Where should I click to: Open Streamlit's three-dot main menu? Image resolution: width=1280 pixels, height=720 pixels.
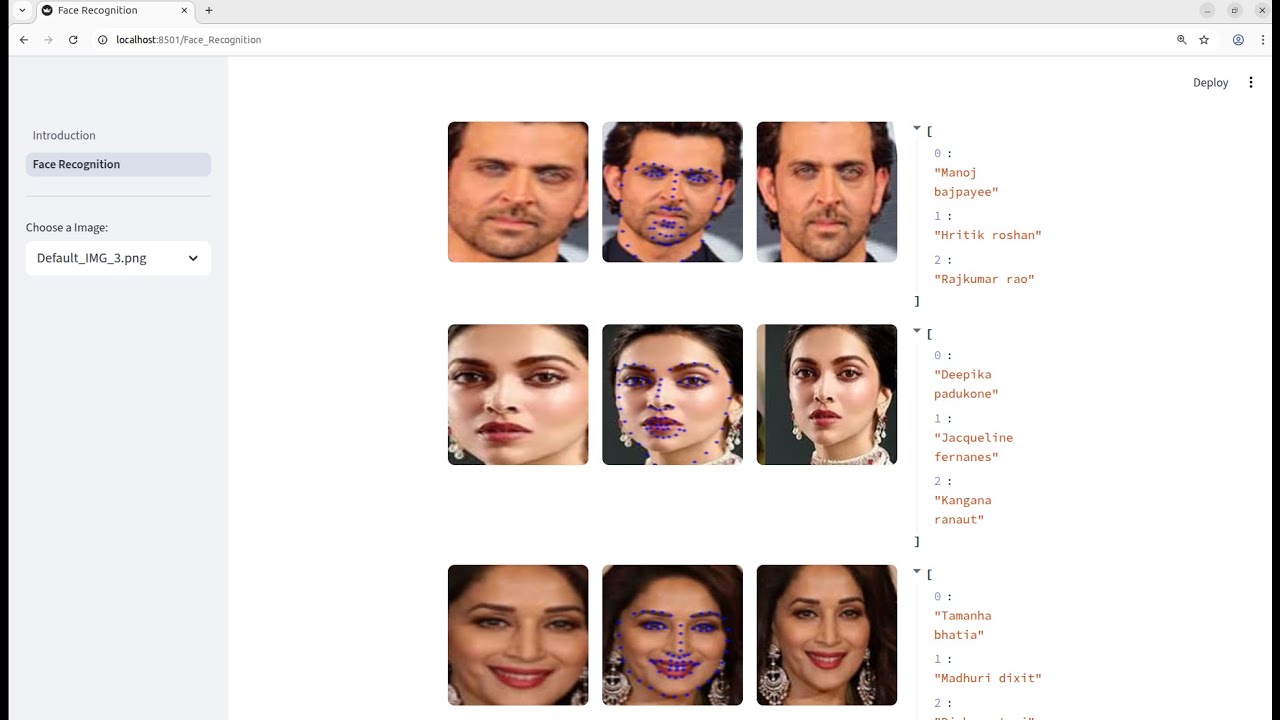pos(1251,83)
